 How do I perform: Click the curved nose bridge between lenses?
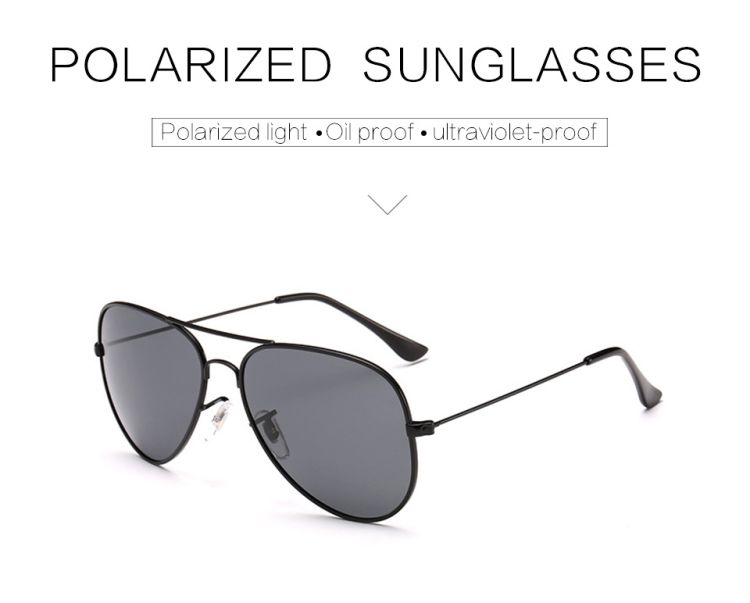click(x=223, y=367)
